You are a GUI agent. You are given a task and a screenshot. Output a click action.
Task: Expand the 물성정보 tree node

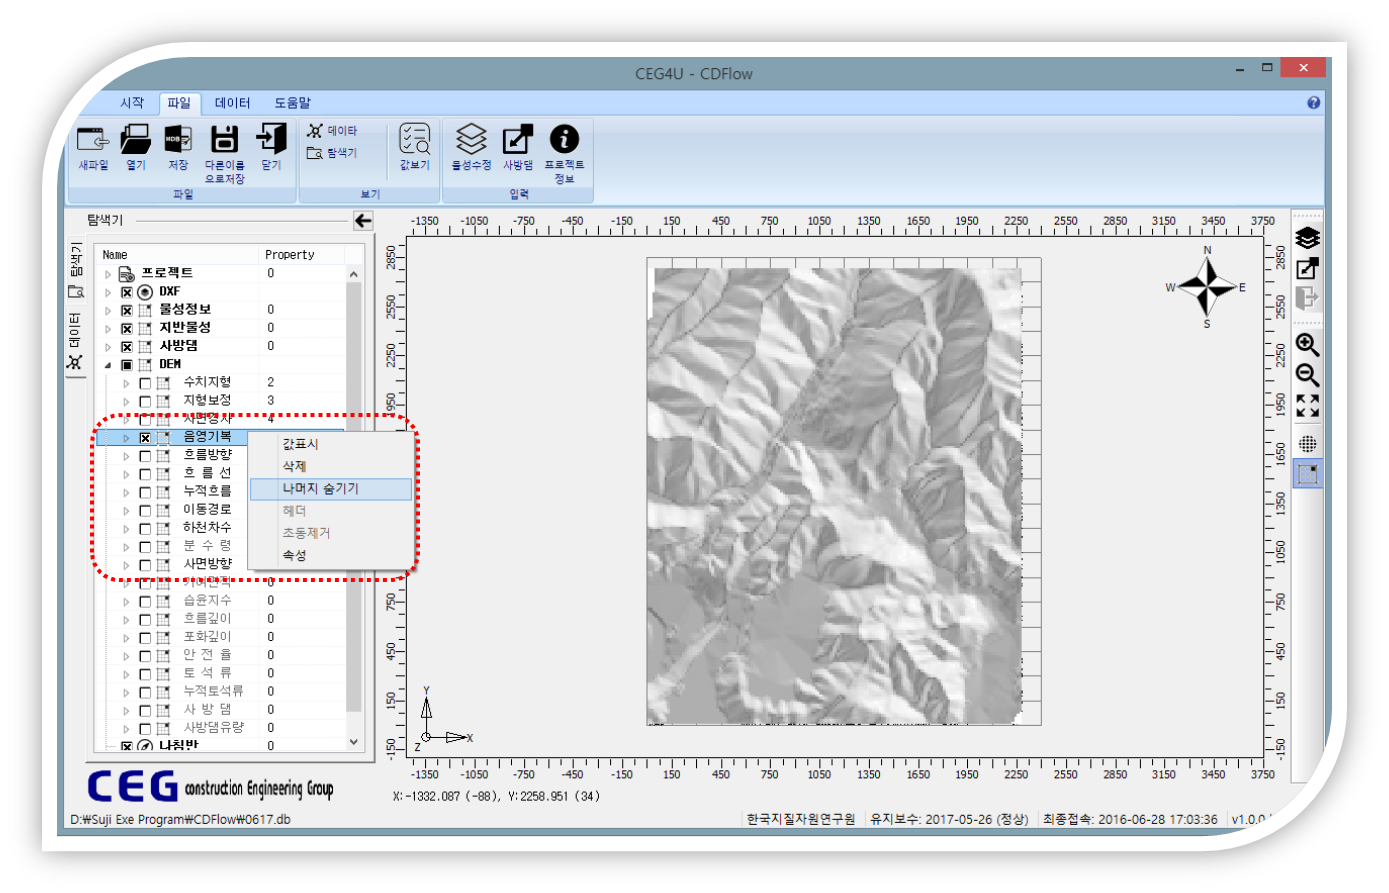coord(108,310)
